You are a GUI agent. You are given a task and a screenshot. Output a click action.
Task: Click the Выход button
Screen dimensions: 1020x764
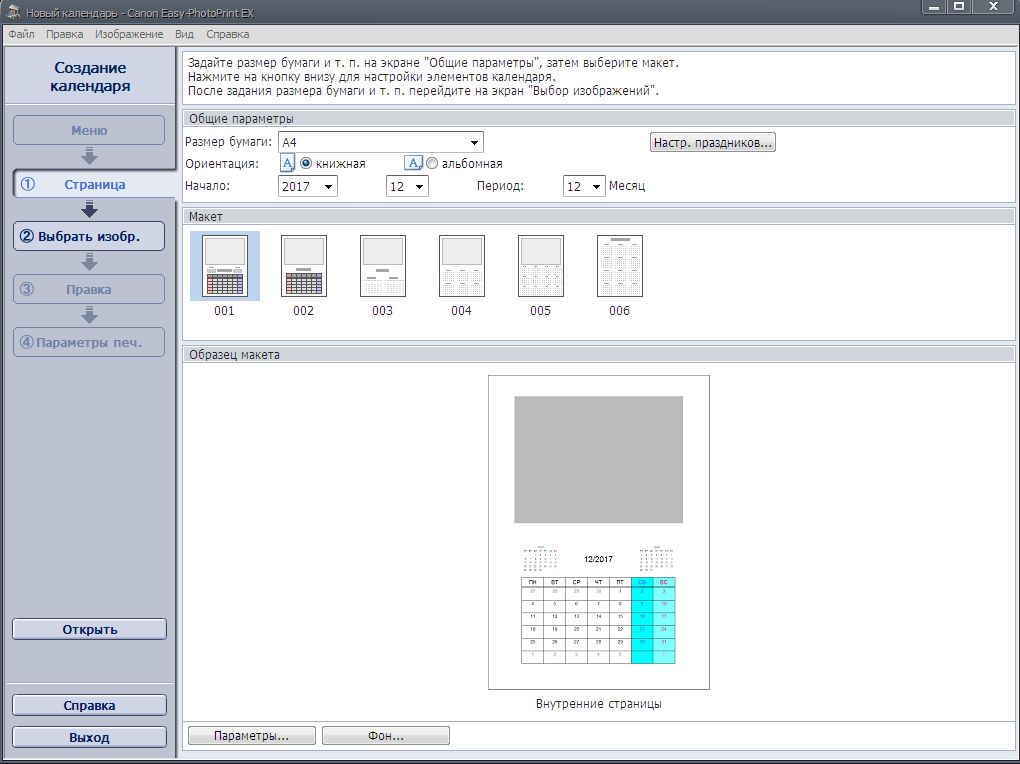pos(90,737)
